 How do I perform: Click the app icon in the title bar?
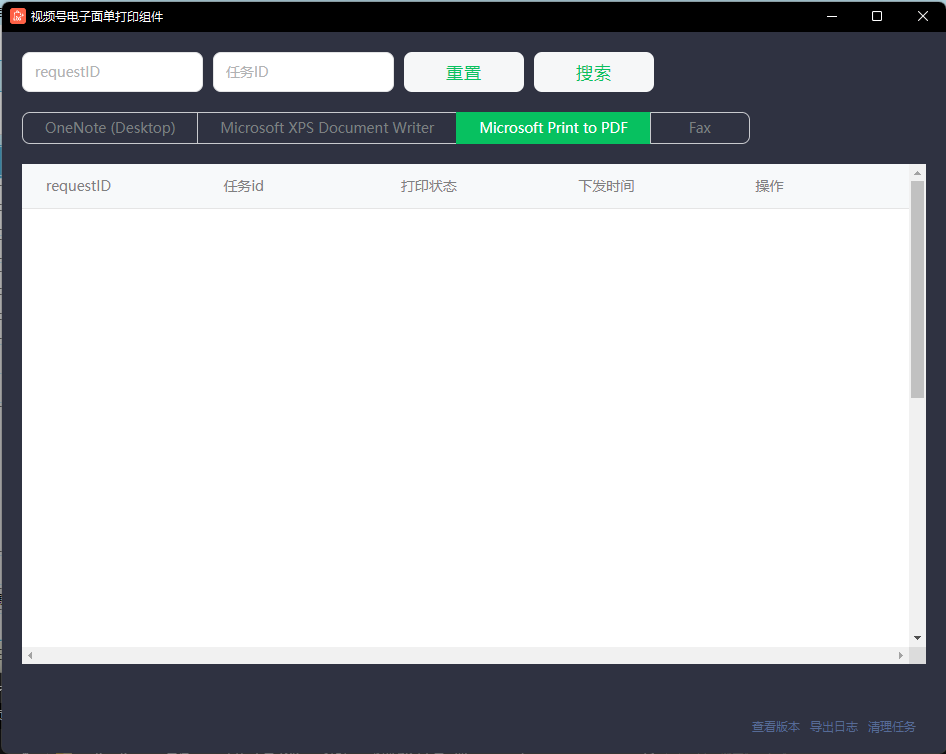click(17, 16)
